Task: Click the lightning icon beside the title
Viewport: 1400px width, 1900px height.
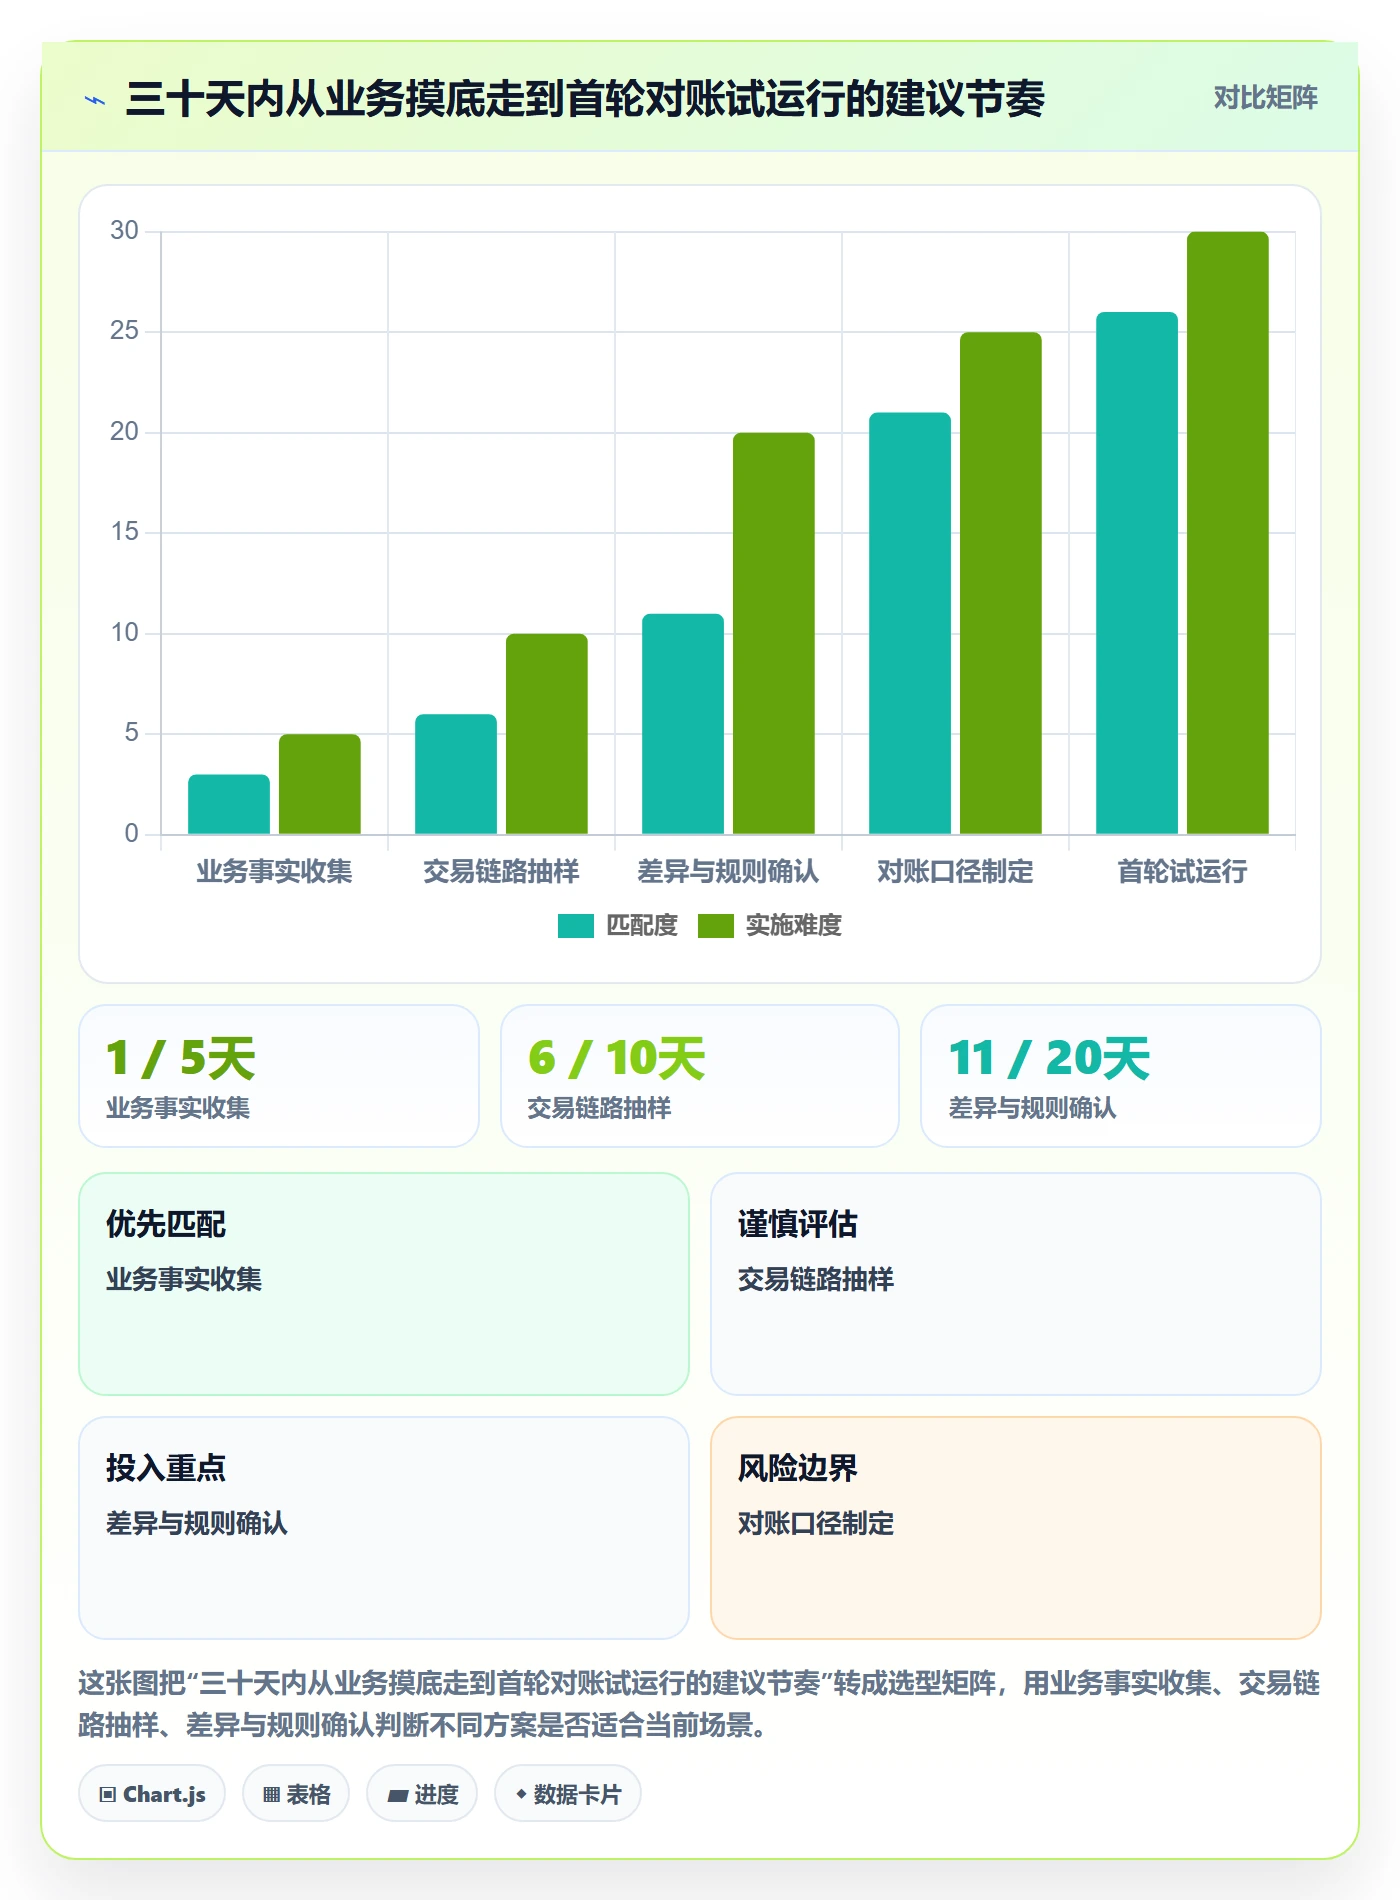Action: [95, 99]
